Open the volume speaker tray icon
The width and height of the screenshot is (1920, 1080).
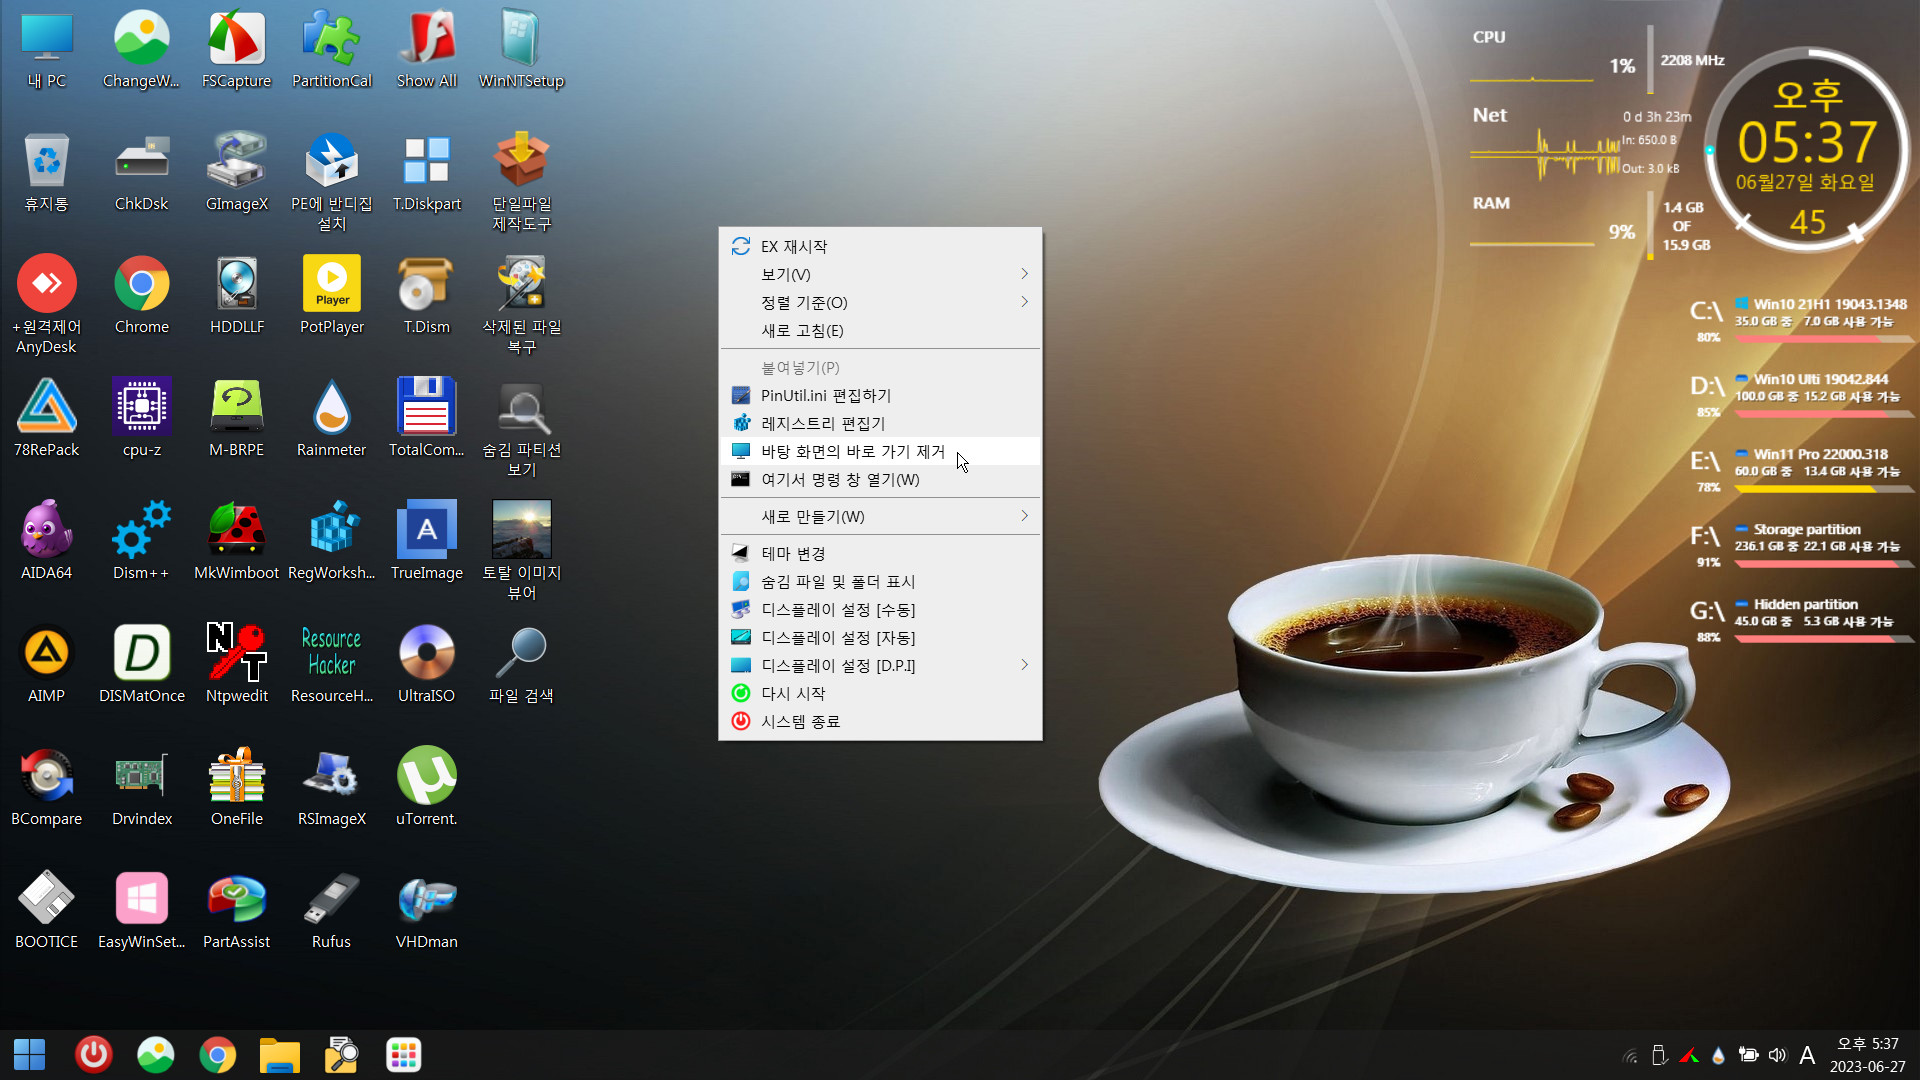(1777, 1055)
